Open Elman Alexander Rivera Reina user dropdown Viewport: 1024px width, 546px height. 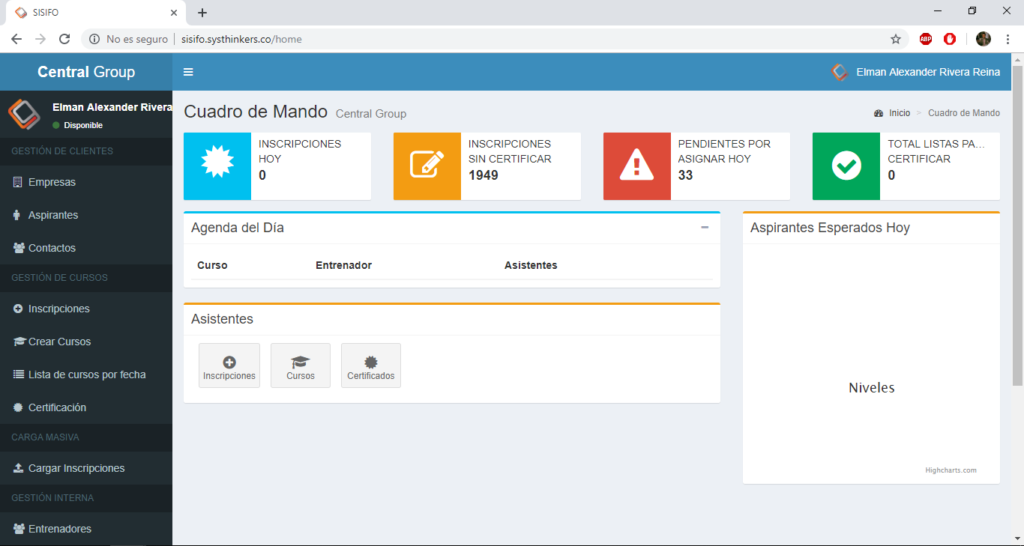(916, 72)
